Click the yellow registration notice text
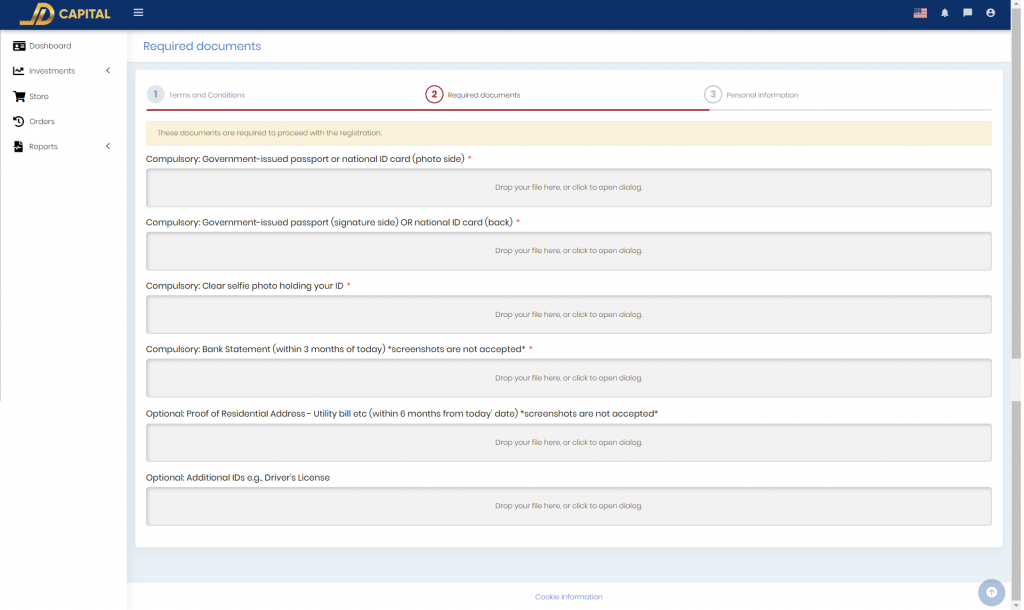 point(269,133)
